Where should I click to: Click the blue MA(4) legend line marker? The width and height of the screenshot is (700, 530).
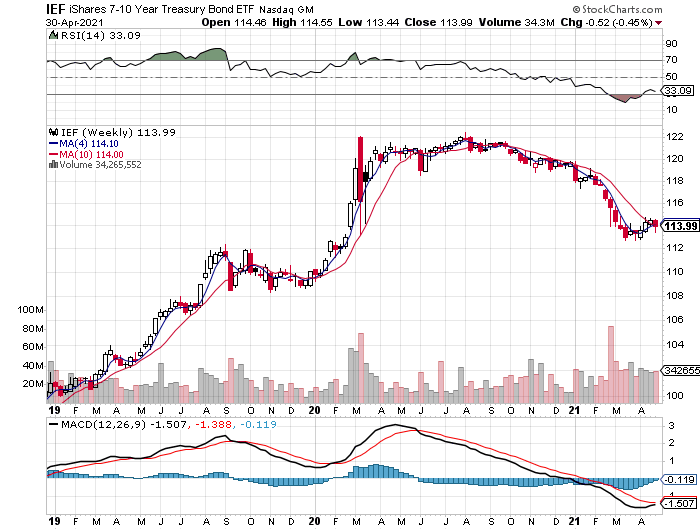(53, 143)
